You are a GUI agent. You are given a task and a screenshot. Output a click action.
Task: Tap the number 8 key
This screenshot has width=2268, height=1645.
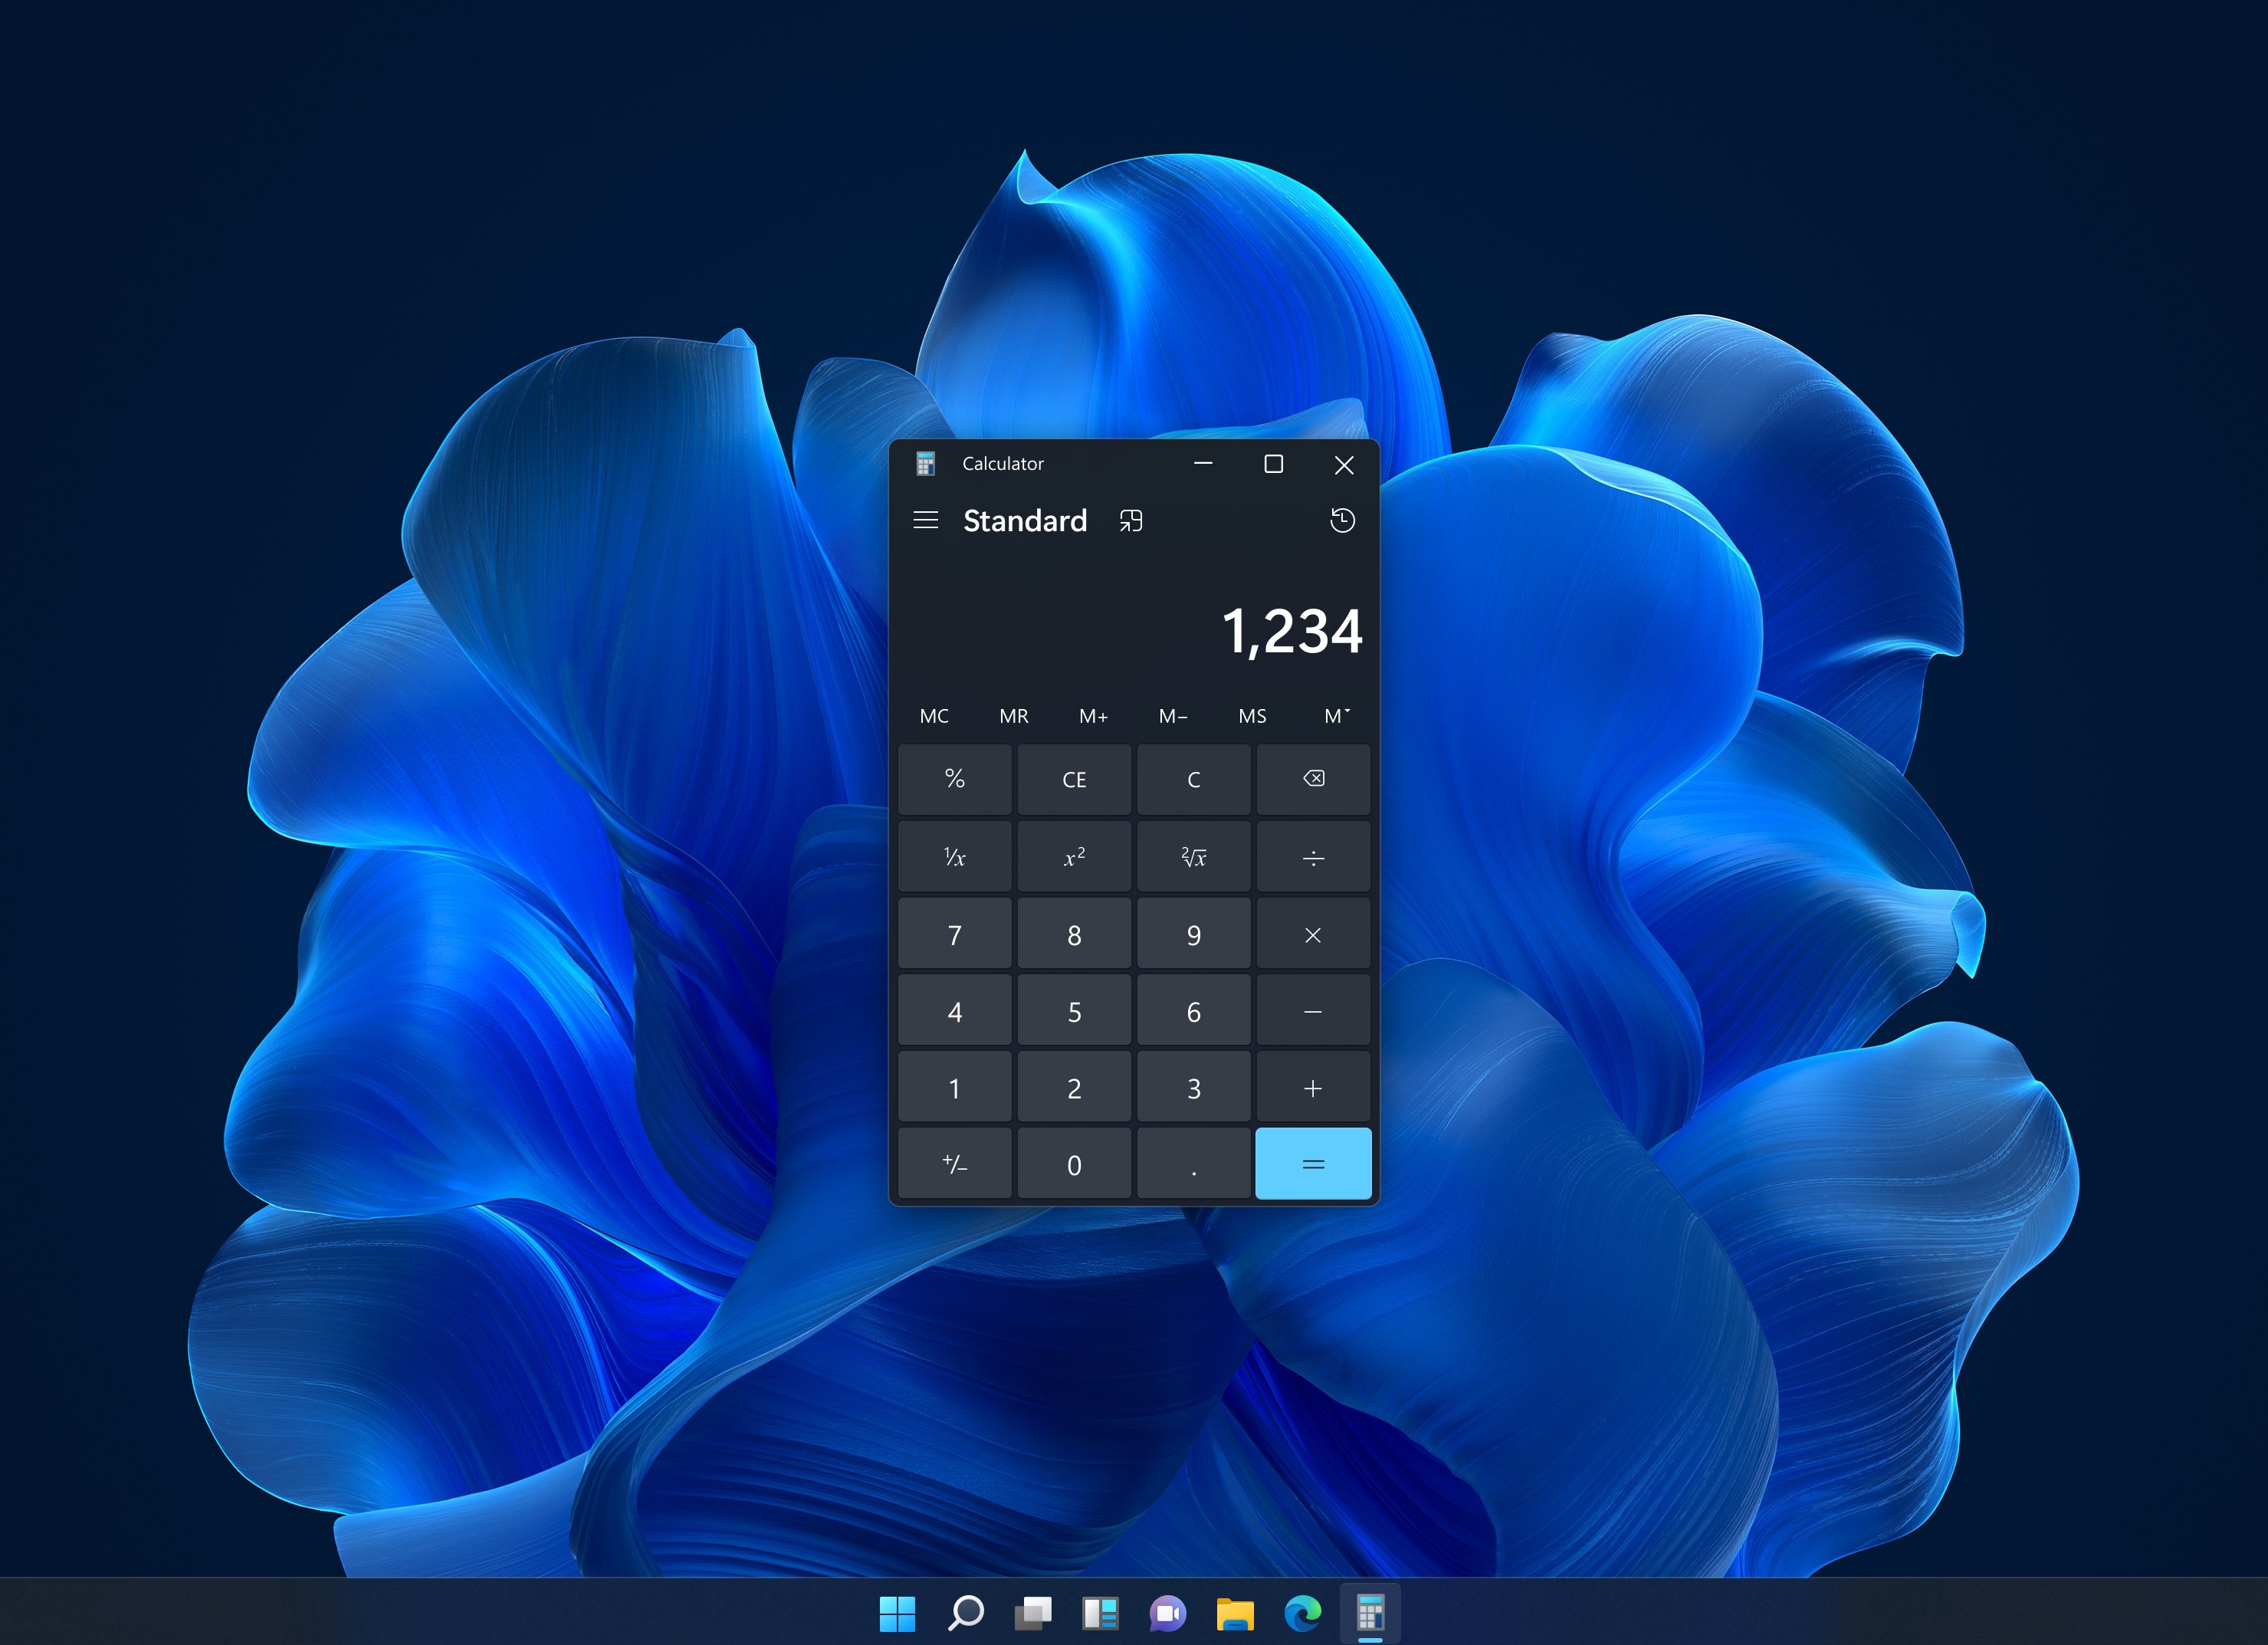click(x=1074, y=933)
